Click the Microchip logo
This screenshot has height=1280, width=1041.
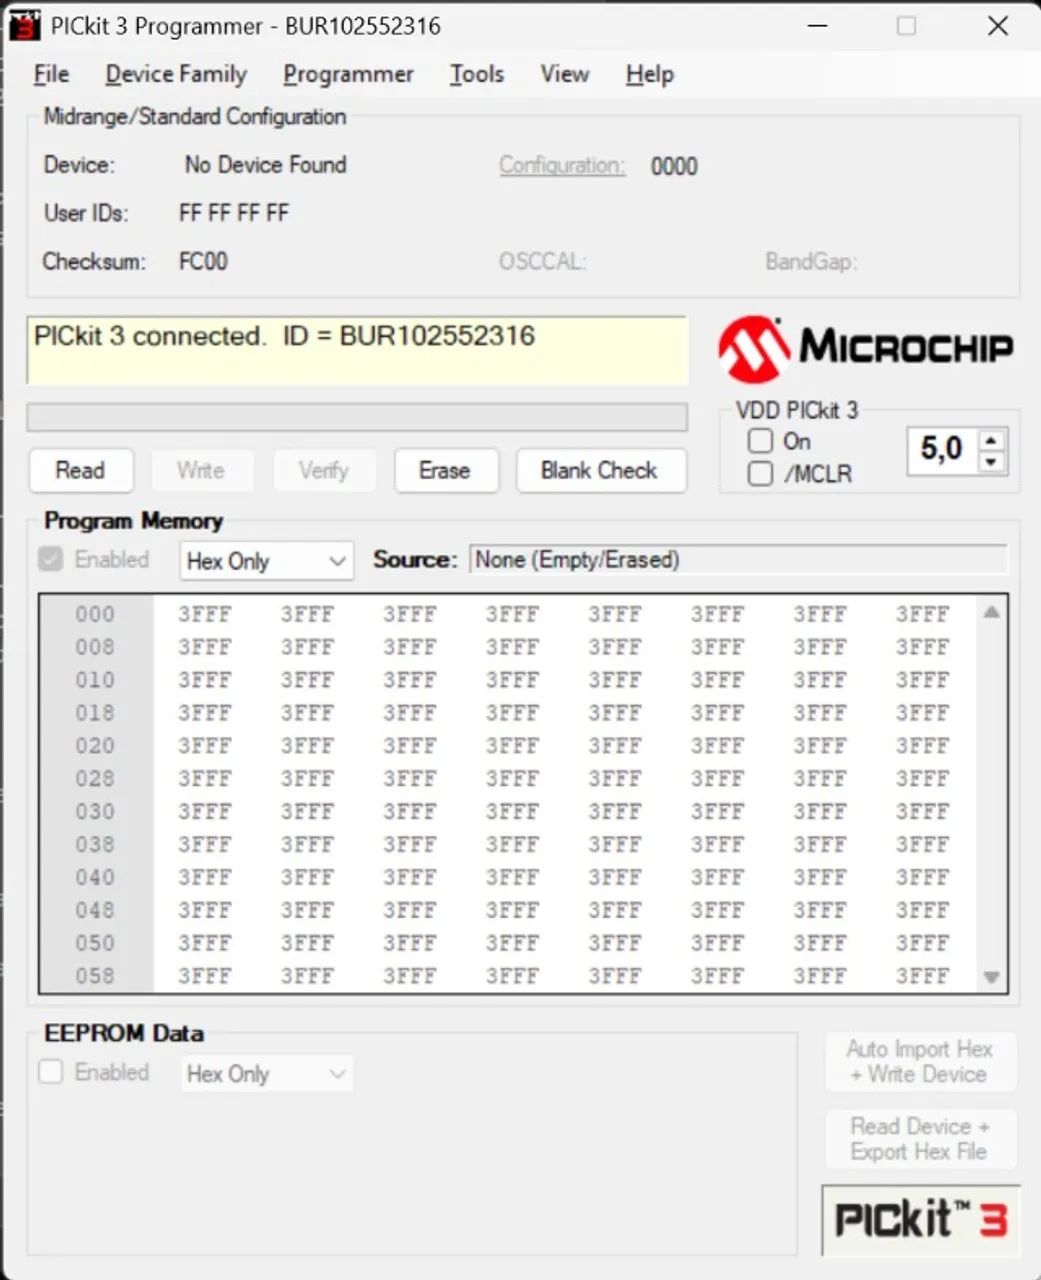click(x=865, y=349)
